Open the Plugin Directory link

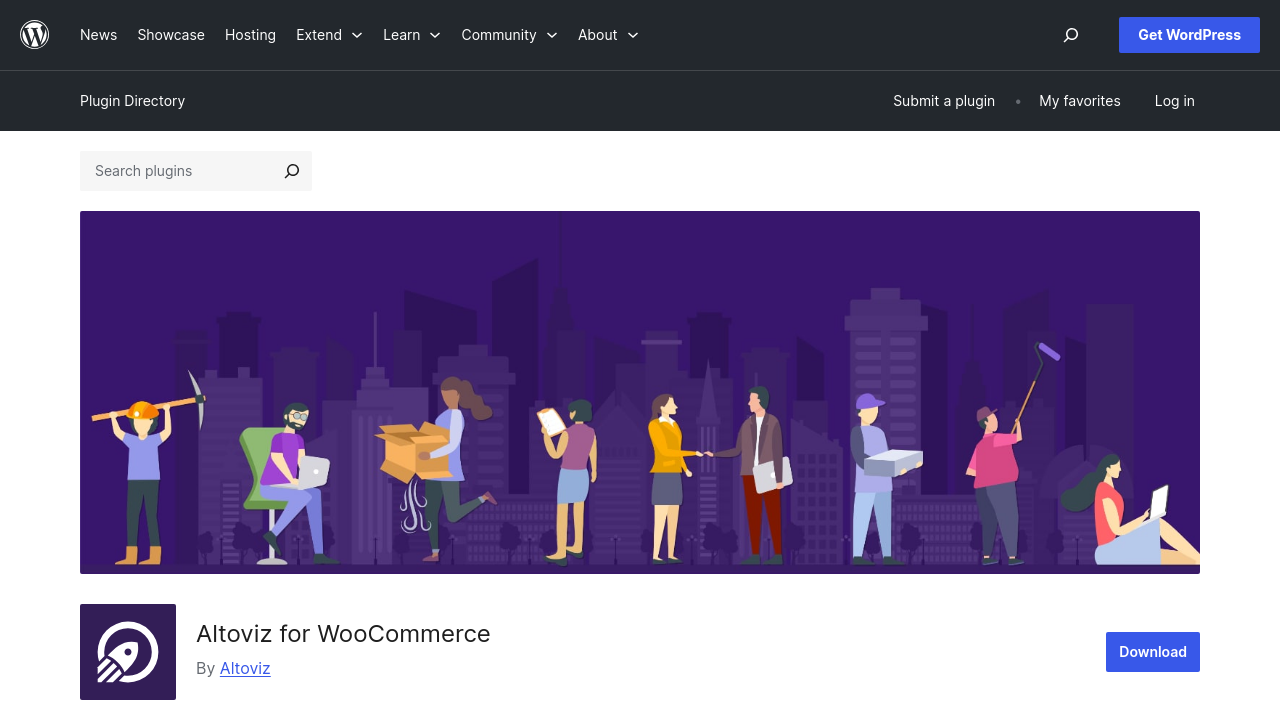pyautogui.click(x=132, y=101)
